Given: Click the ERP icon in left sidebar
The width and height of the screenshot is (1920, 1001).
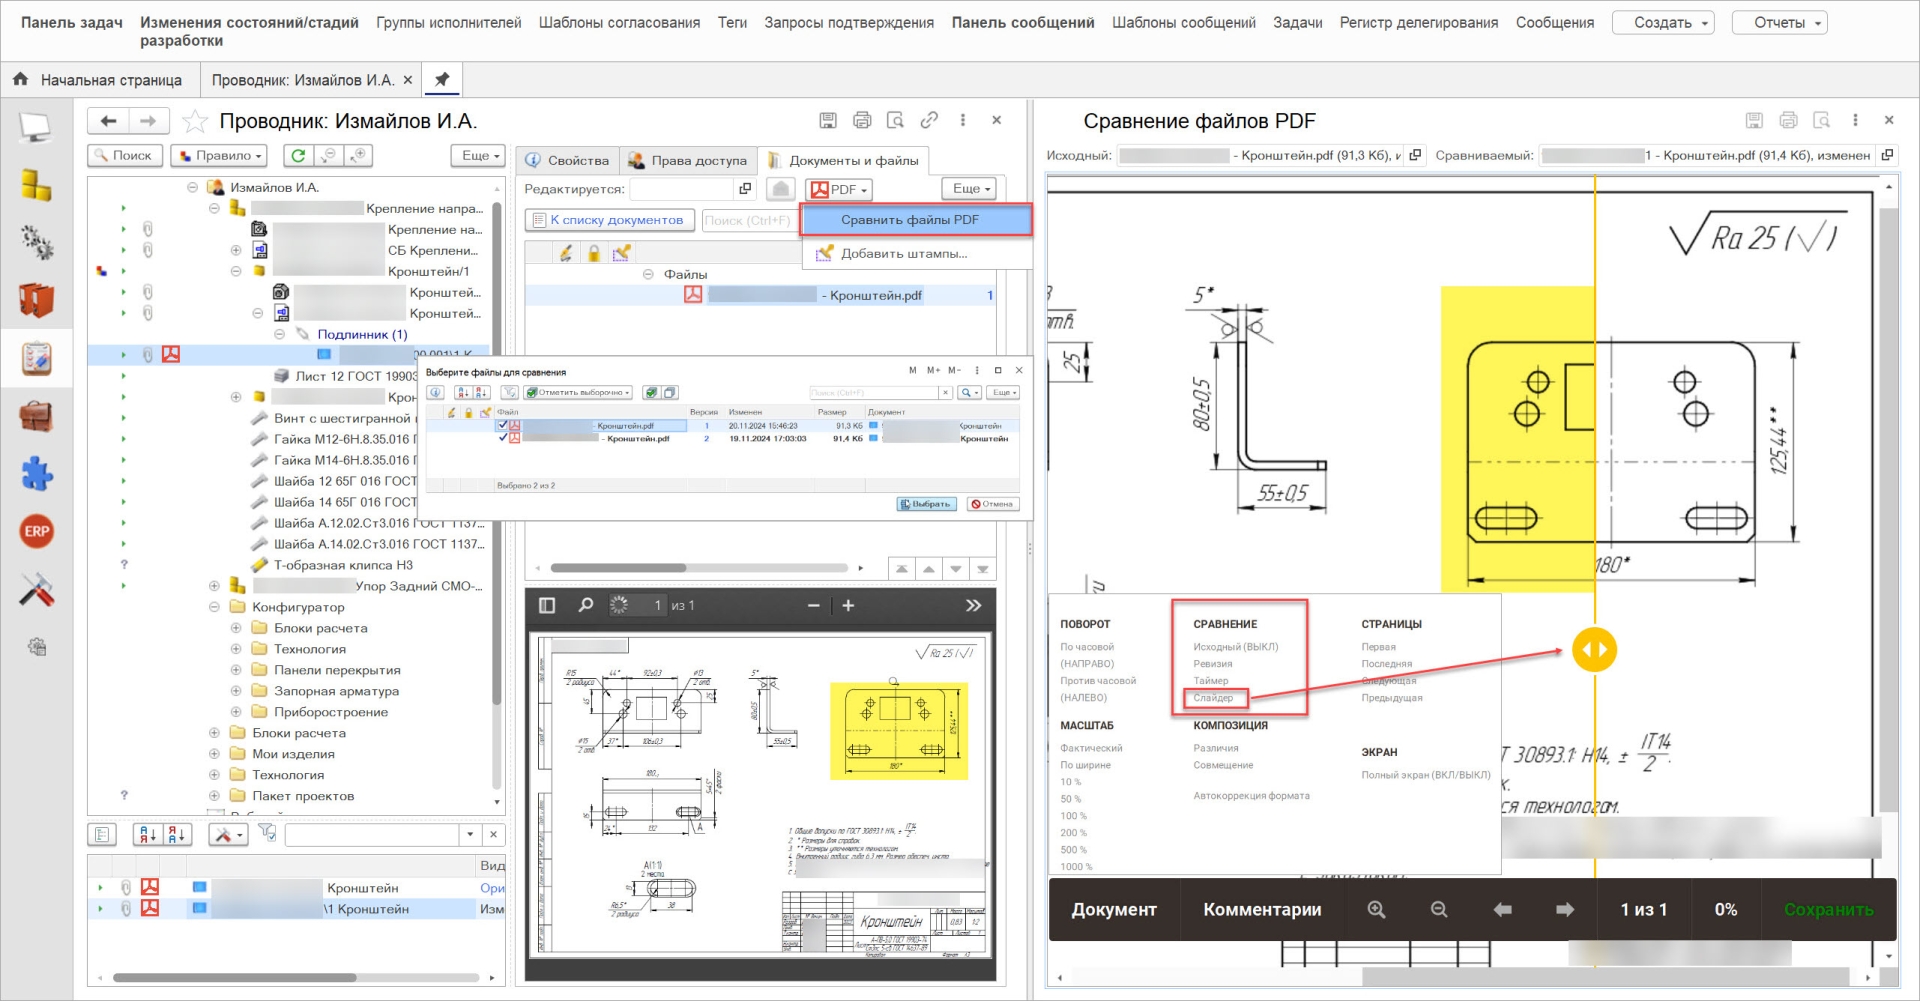Looking at the screenshot, I should tap(36, 531).
